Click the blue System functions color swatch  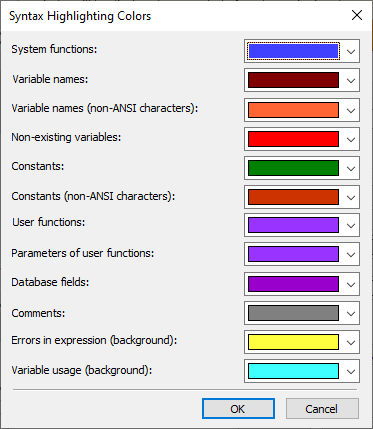(293, 51)
